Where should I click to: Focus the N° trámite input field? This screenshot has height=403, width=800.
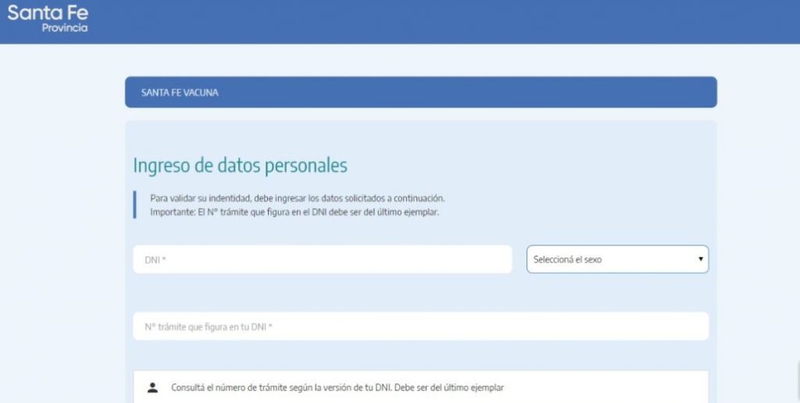point(420,326)
